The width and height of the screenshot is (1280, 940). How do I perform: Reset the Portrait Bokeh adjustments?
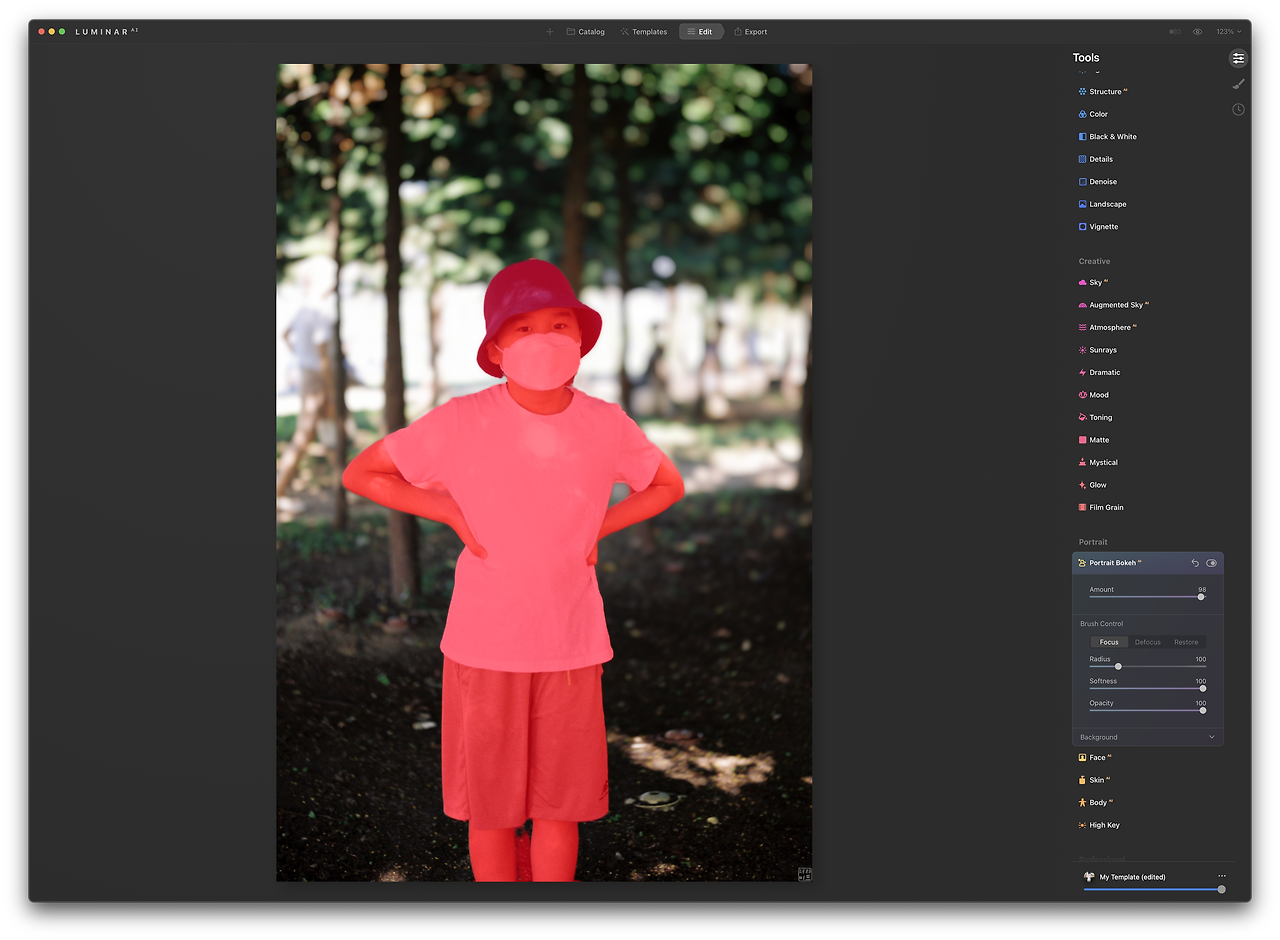coord(1195,563)
